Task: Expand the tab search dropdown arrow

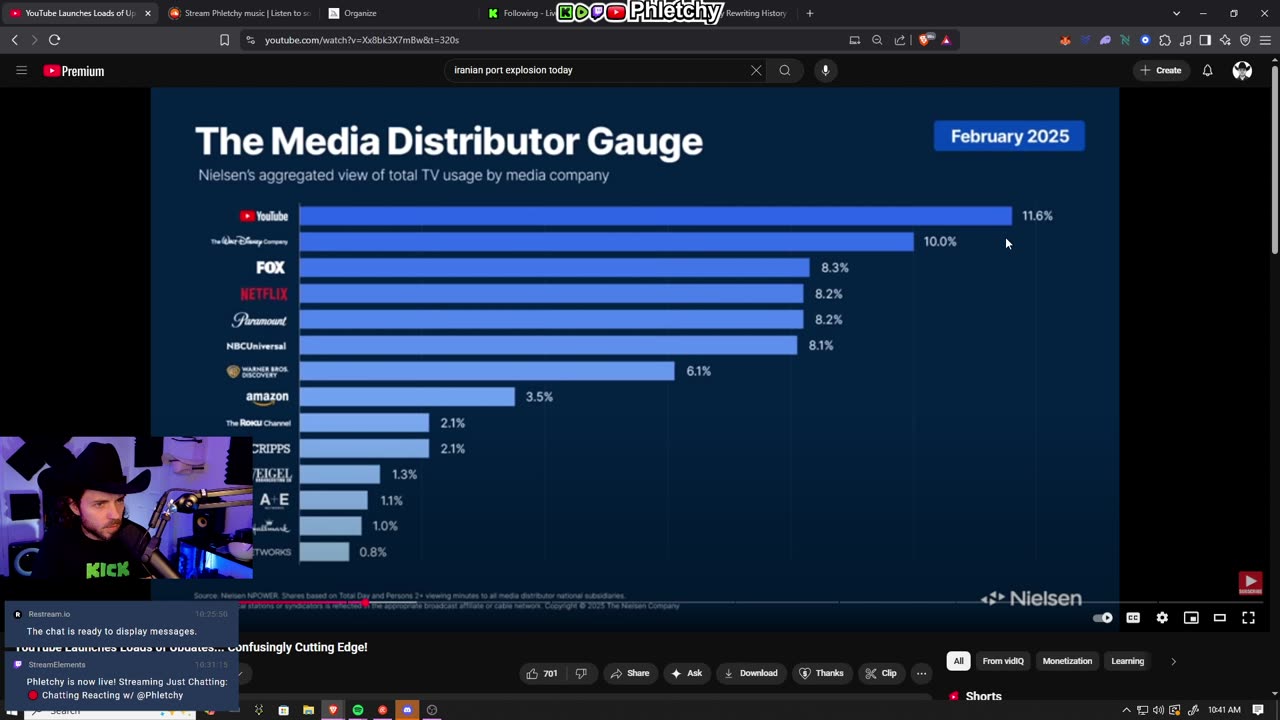Action: coord(1176,13)
